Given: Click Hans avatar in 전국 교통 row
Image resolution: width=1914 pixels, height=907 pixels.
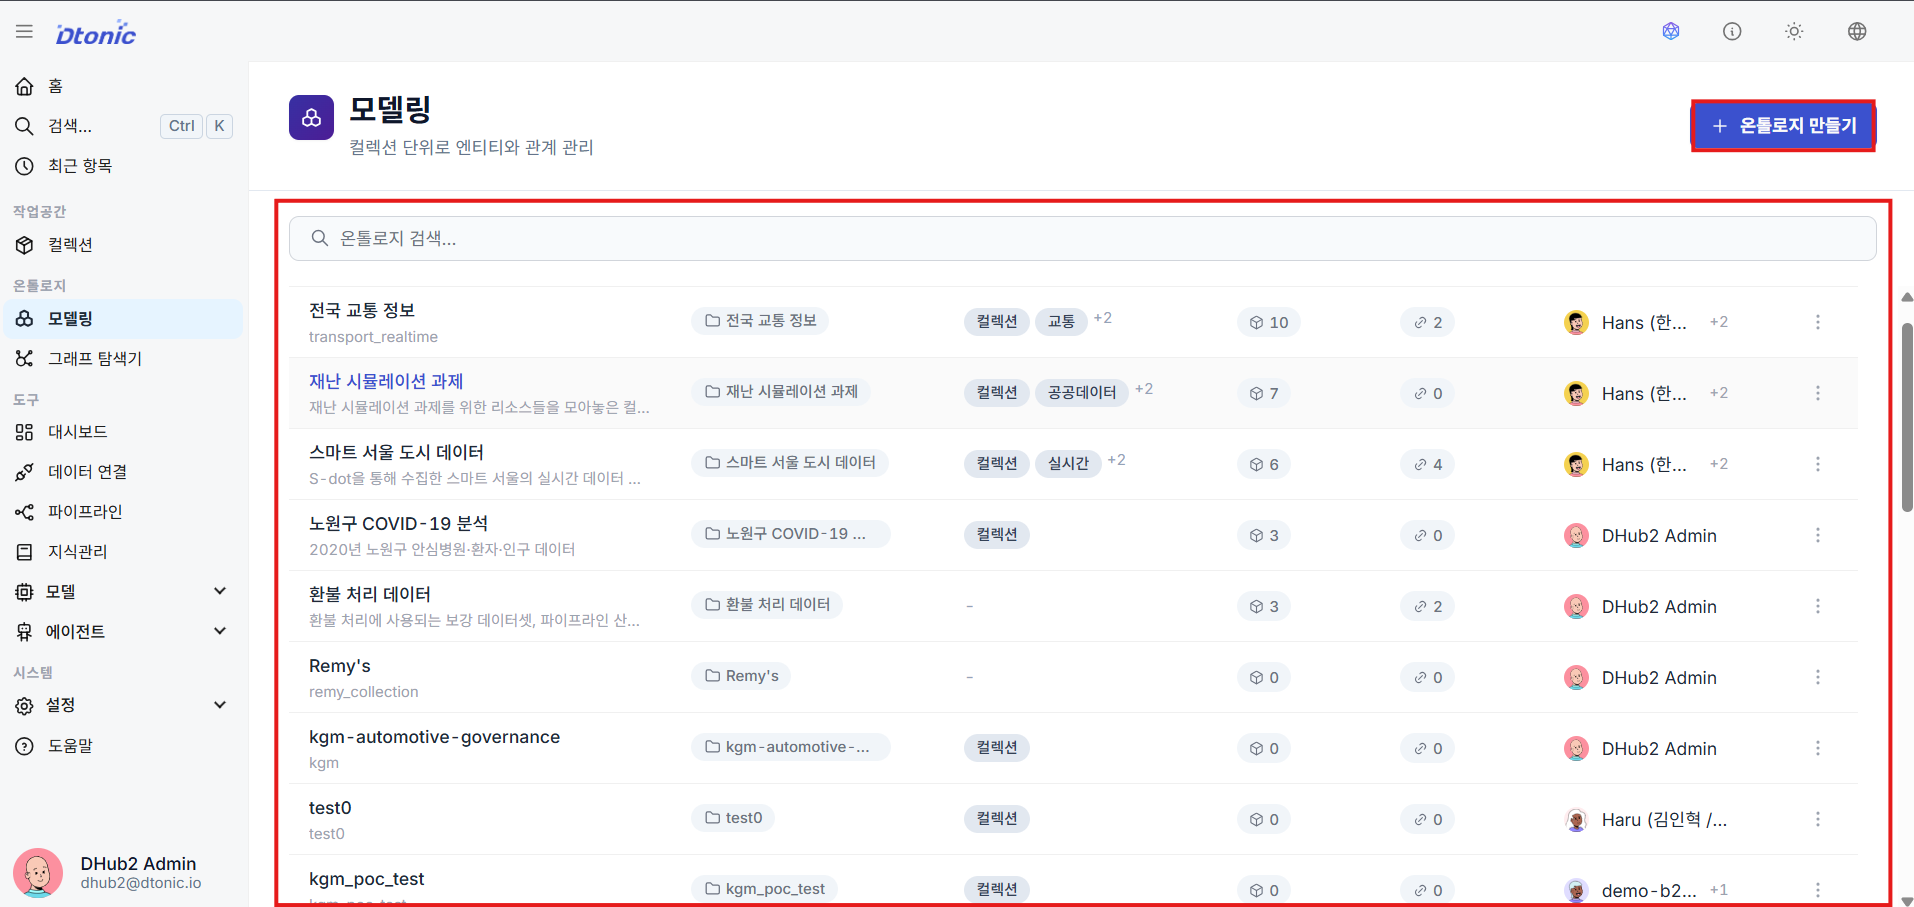Looking at the screenshot, I should (1577, 323).
